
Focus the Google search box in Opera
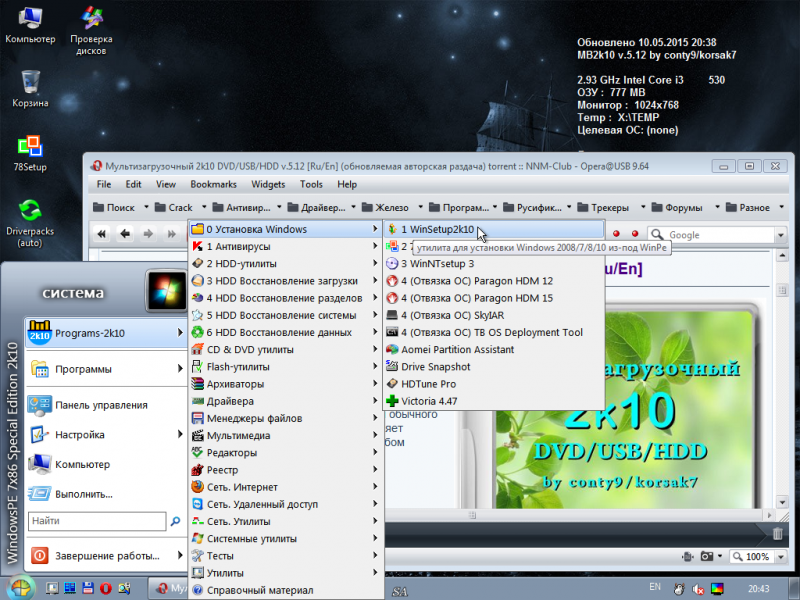[719, 235]
